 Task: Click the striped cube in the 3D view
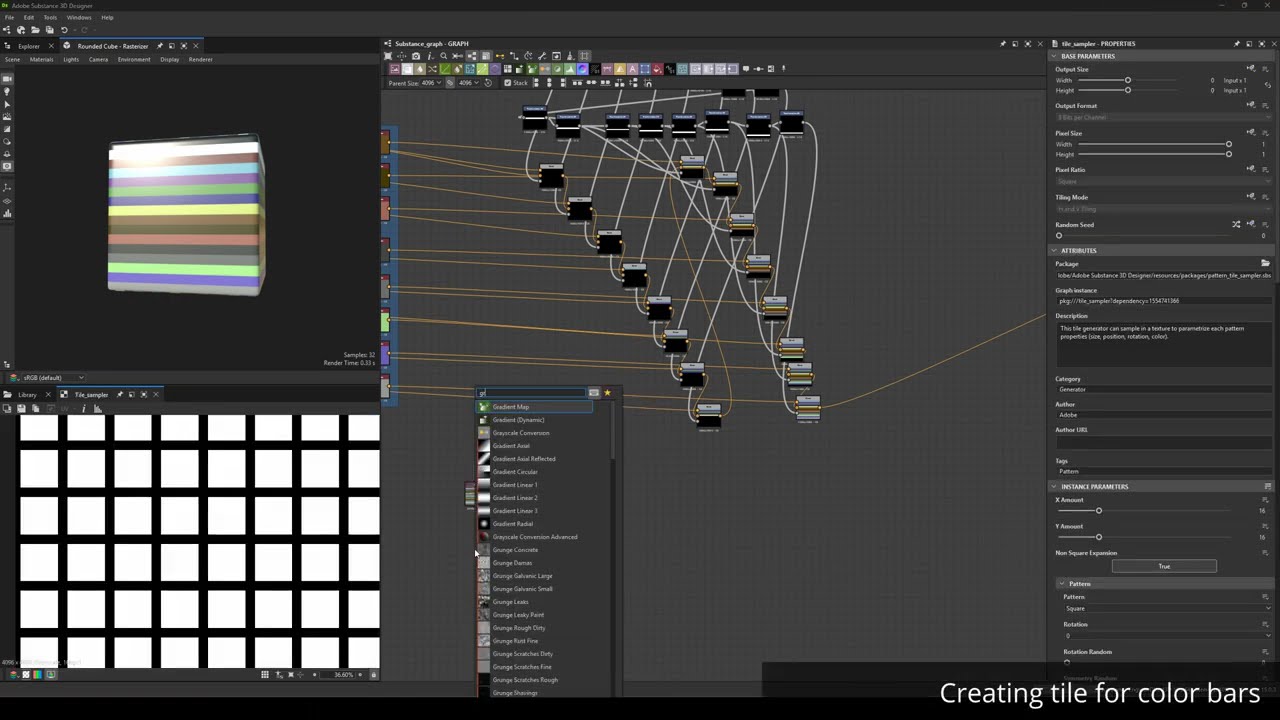click(186, 217)
